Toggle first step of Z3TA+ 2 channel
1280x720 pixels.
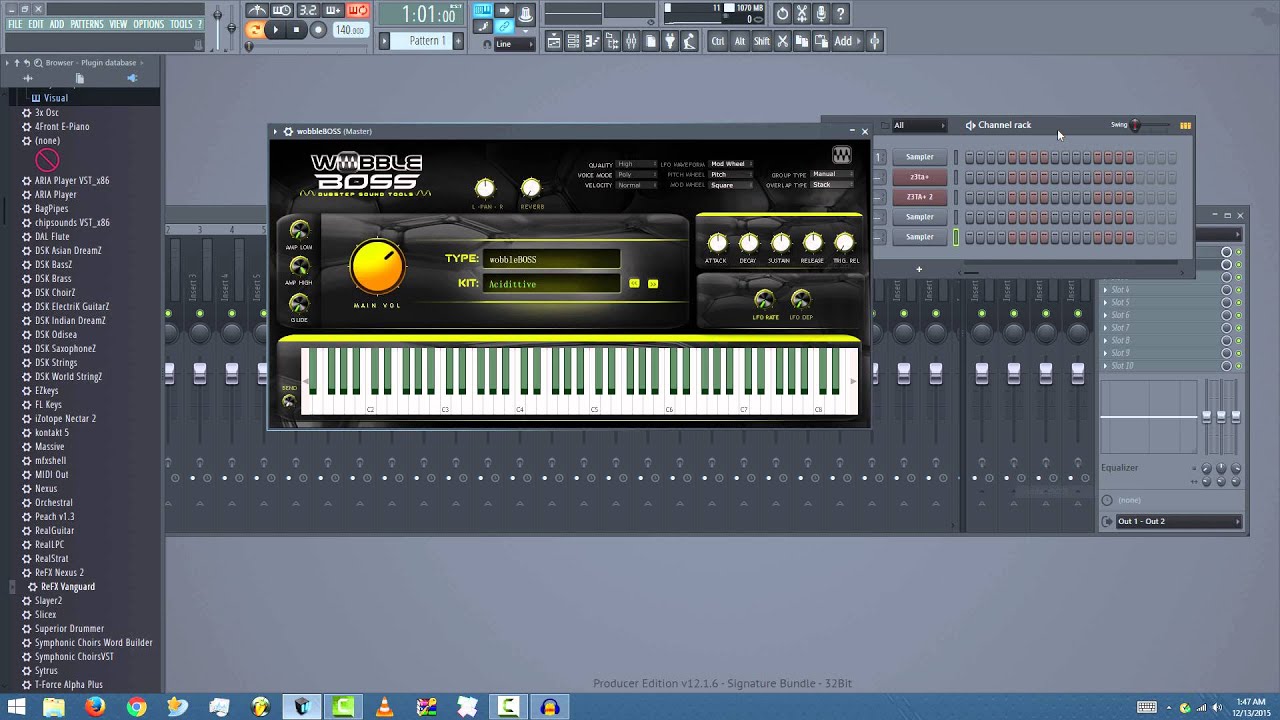969,197
